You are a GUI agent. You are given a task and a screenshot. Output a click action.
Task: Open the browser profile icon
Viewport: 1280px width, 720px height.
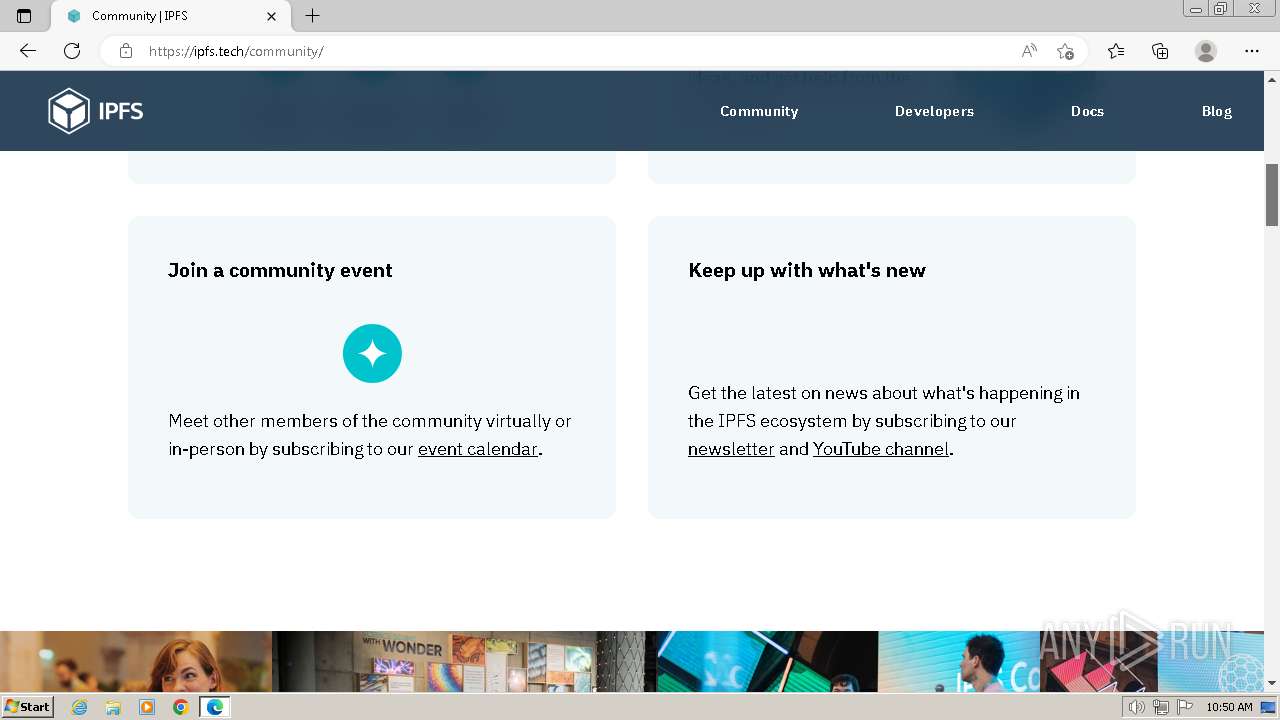point(1206,51)
